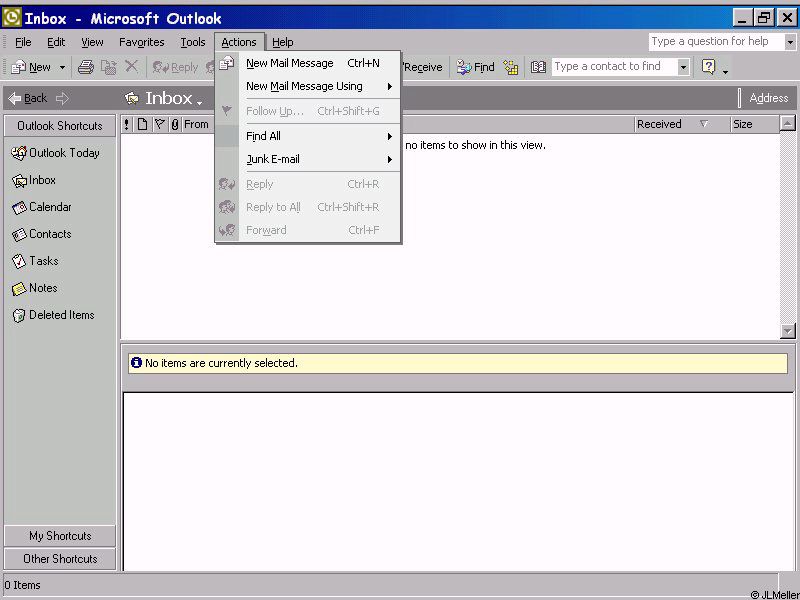Sort messages by From column
Image resolution: width=800 pixels, height=600 pixels.
[x=196, y=124]
